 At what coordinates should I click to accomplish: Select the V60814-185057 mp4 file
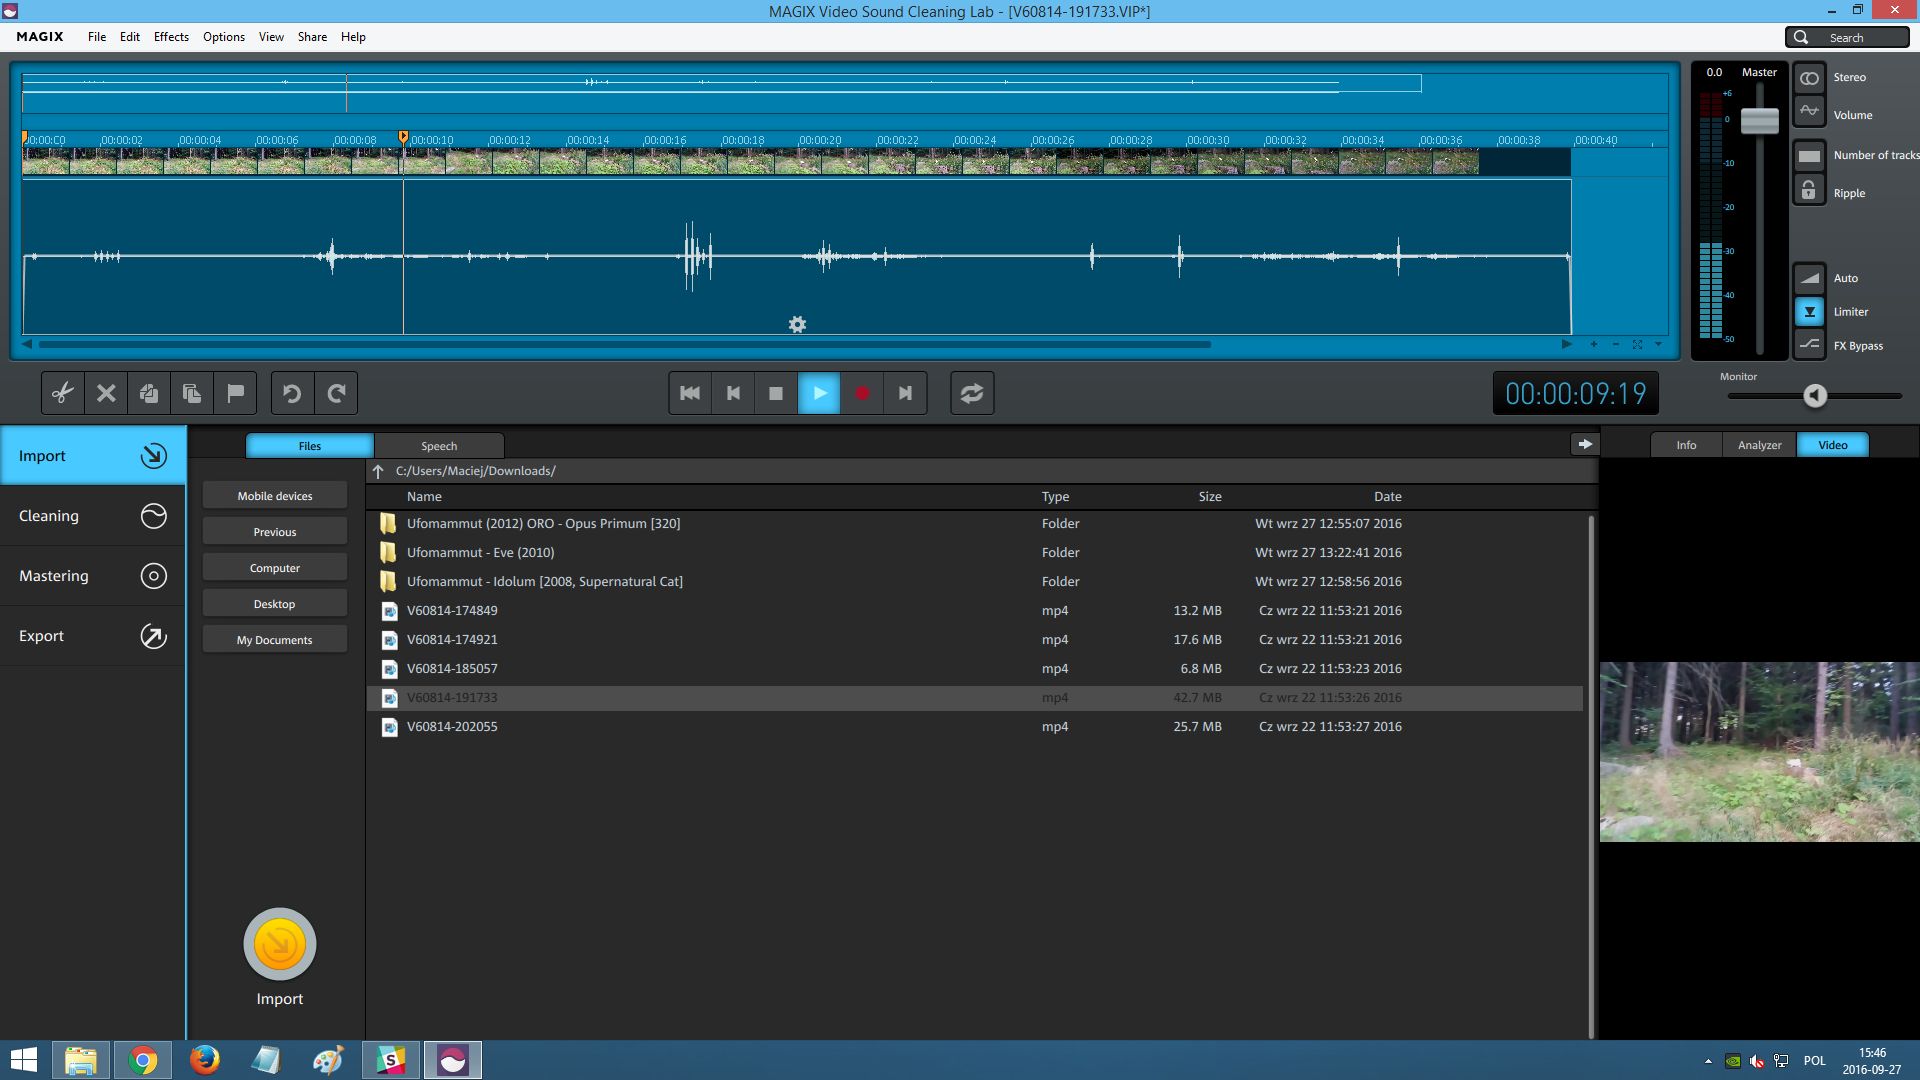[x=452, y=668]
